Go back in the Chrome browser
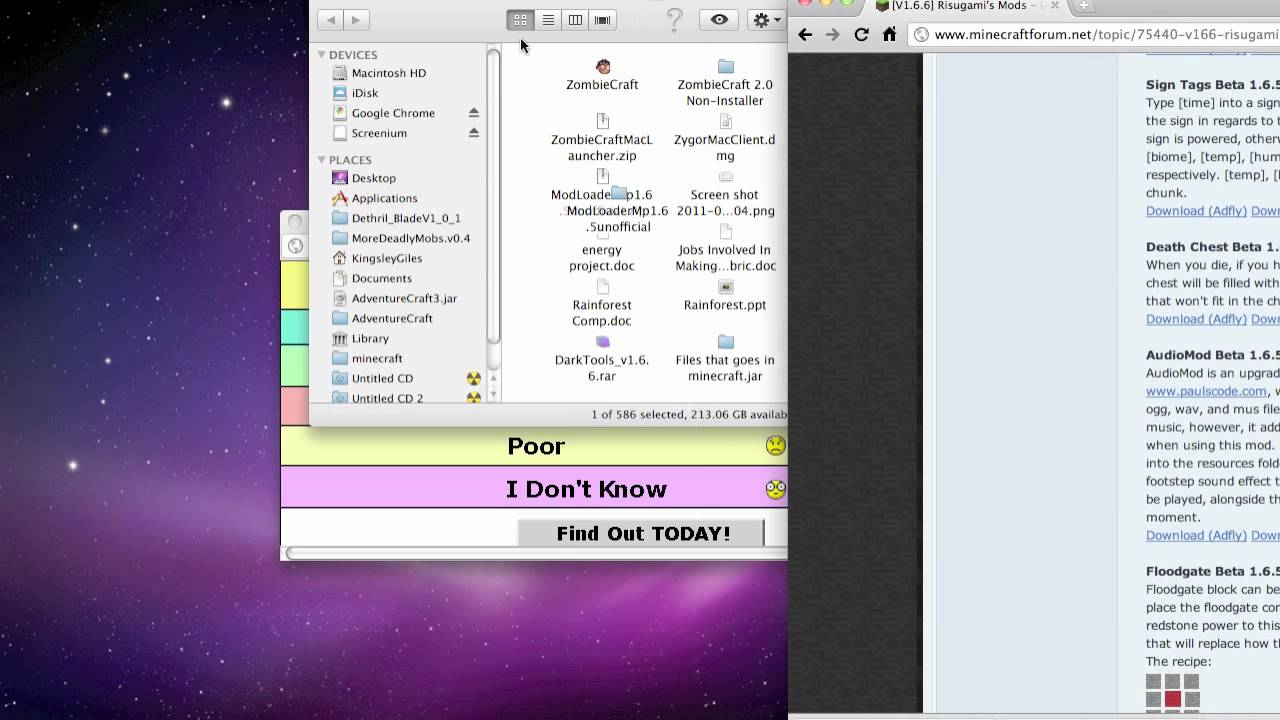The height and width of the screenshot is (720, 1280). (805, 34)
